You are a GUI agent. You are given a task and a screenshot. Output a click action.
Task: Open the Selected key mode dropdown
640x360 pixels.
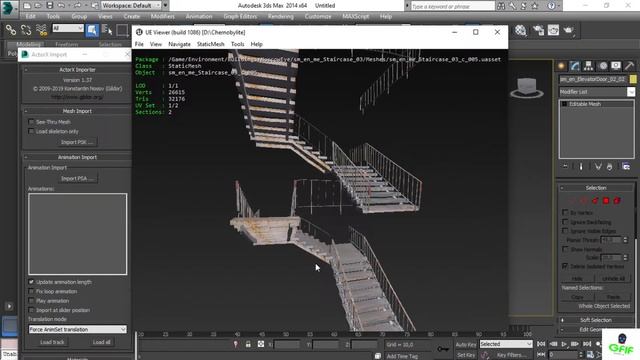point(506,344)
